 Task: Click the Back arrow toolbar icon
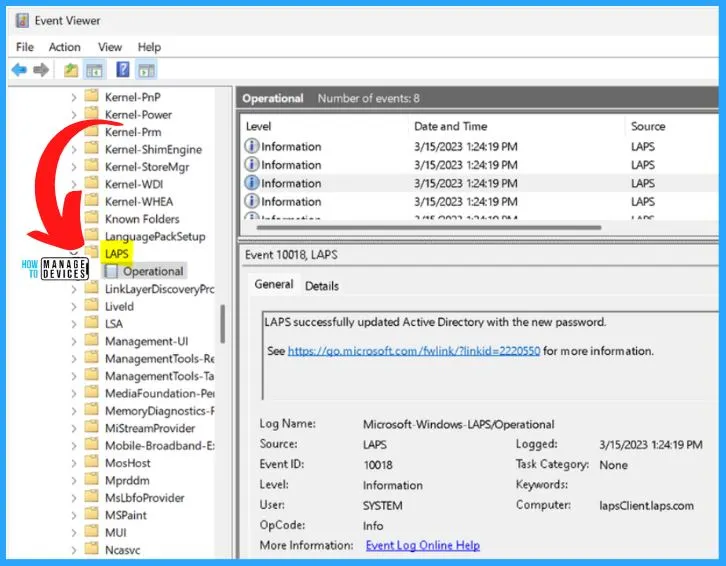(19, 70)
